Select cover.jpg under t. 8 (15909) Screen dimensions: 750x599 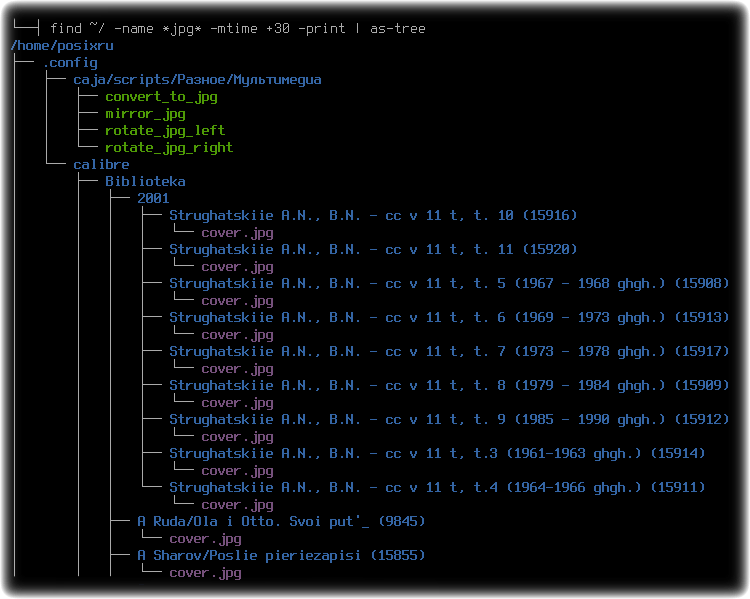pyautogui.click(x=237, y=403)
